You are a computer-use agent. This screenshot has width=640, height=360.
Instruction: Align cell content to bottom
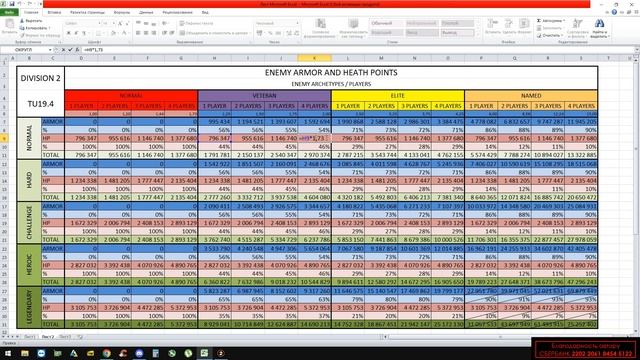(x=154, y=24)
